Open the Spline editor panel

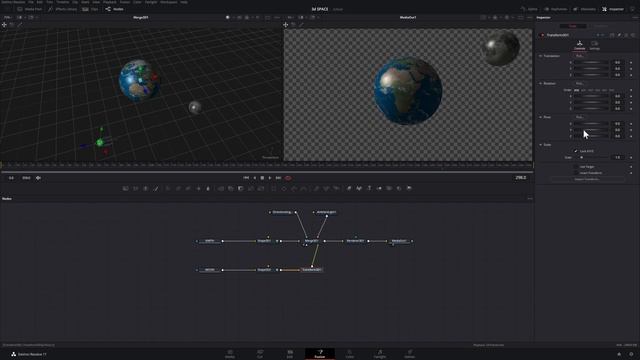pos(529,9)
